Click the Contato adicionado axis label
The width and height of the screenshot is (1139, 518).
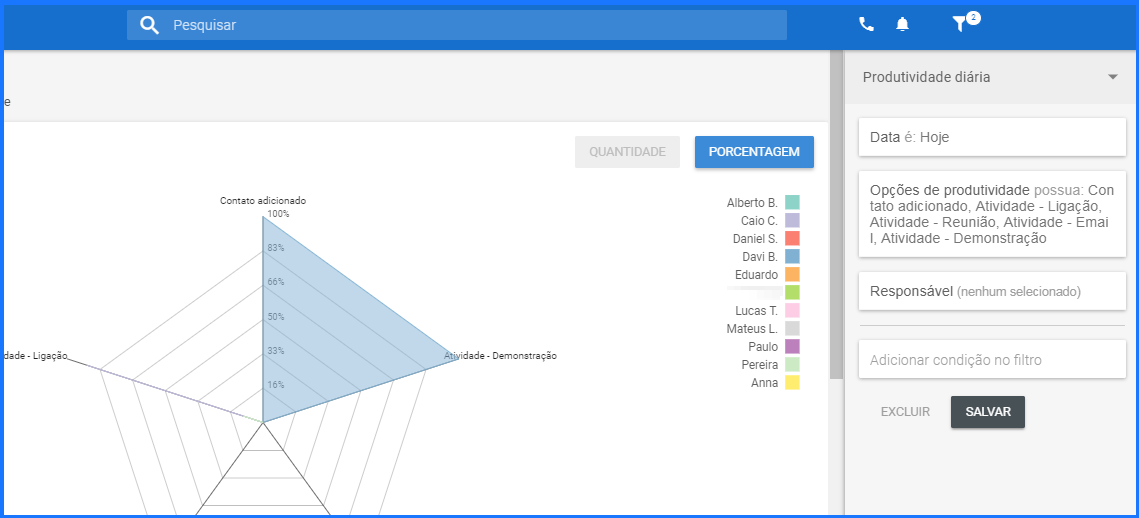coord(263,201)
